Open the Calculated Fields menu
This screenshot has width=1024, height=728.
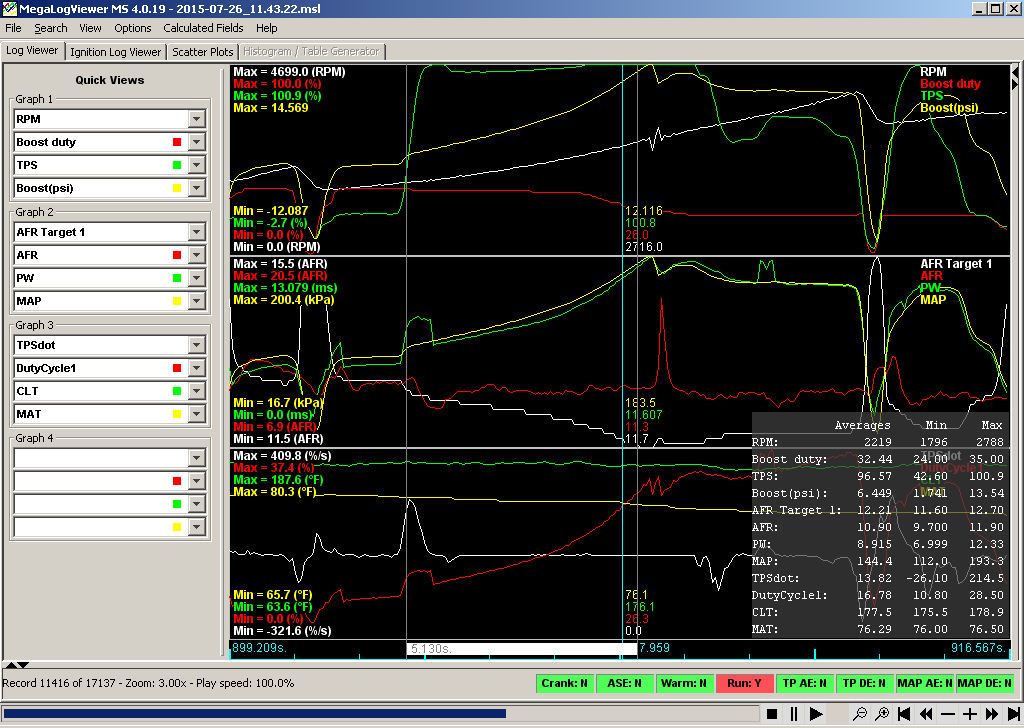point(203,28)
